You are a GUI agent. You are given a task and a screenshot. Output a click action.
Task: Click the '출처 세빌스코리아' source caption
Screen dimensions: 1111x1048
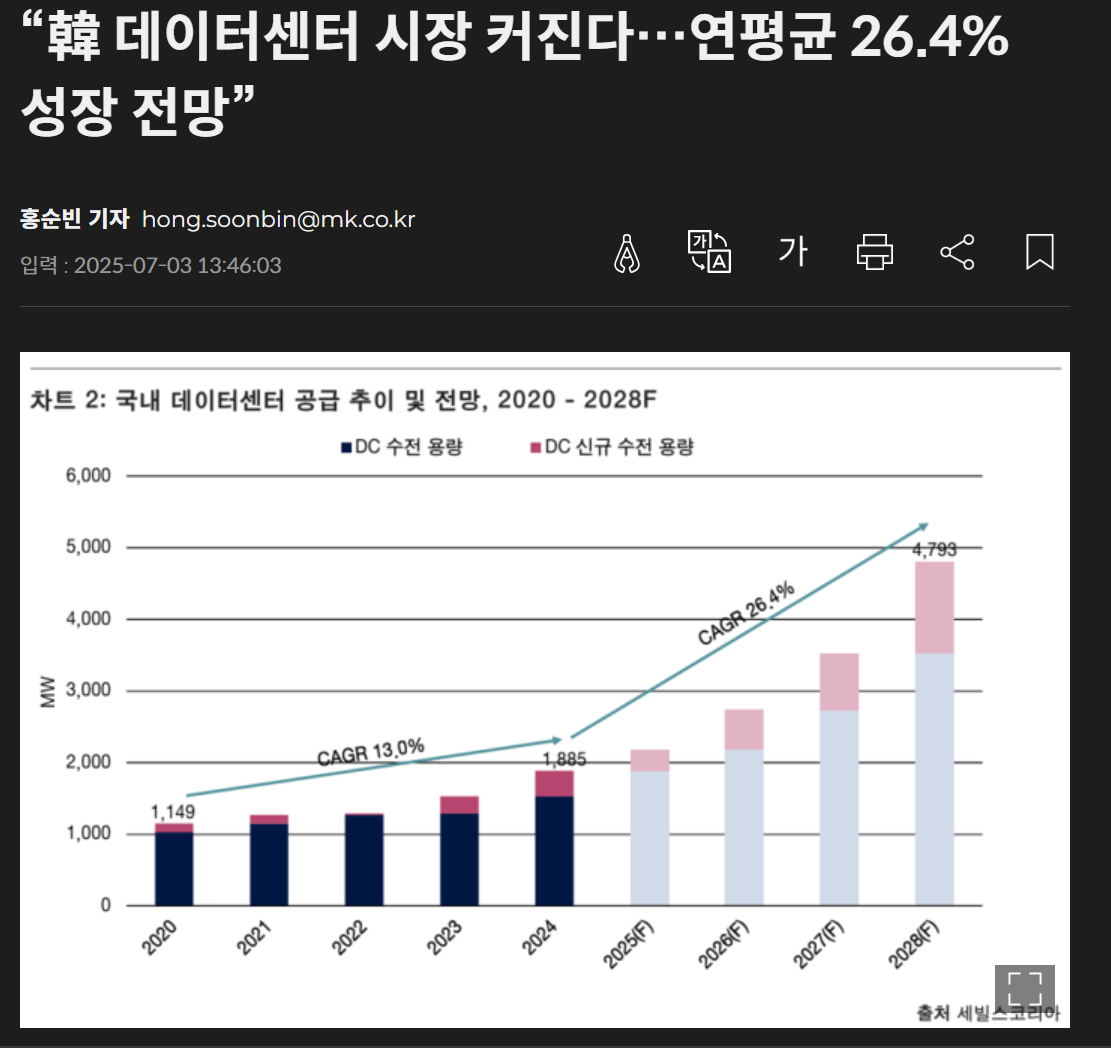[987, 1013]
